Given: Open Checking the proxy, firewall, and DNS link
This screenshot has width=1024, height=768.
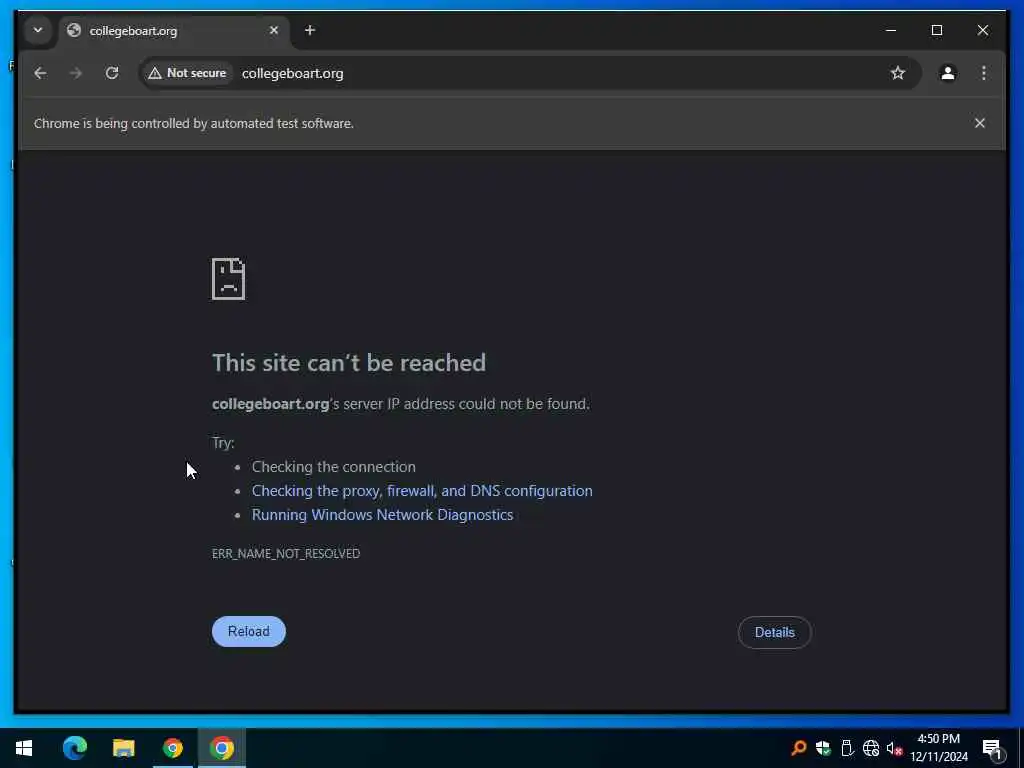Looking at the screenshot, I should click(422, 490).
